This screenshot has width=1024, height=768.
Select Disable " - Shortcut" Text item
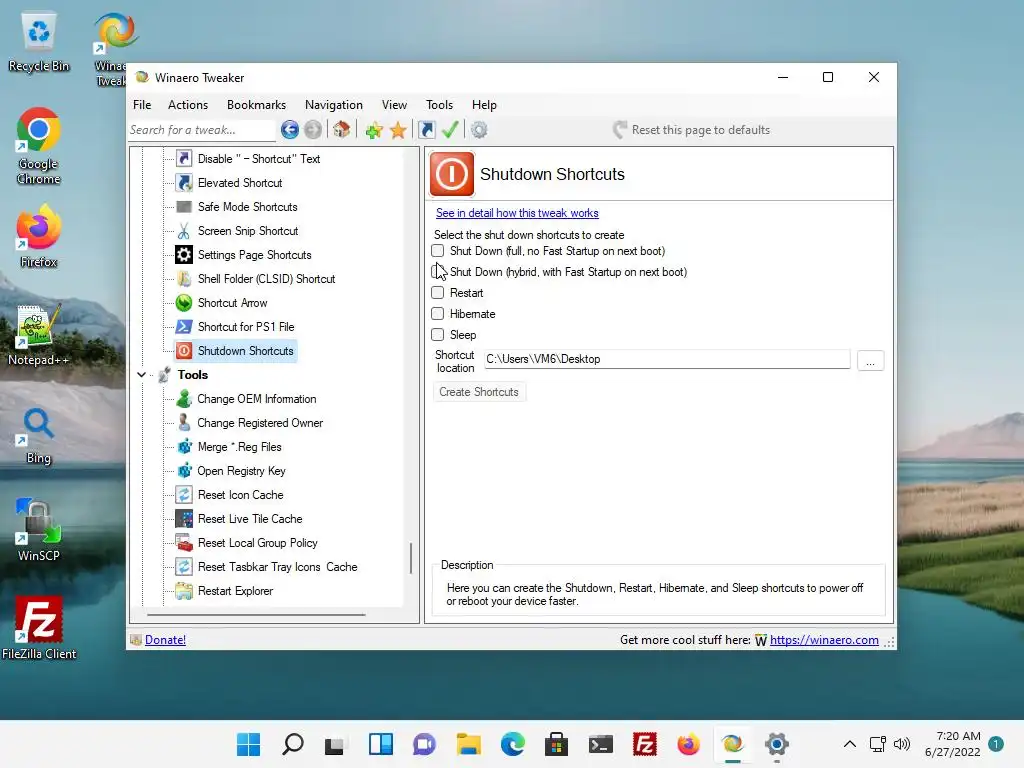tap(259, 159)
